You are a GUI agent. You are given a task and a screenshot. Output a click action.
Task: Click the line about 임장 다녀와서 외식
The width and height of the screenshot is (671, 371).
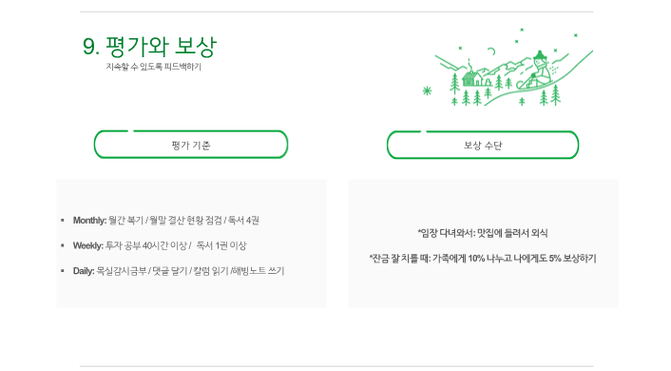[x=483, y=233]
